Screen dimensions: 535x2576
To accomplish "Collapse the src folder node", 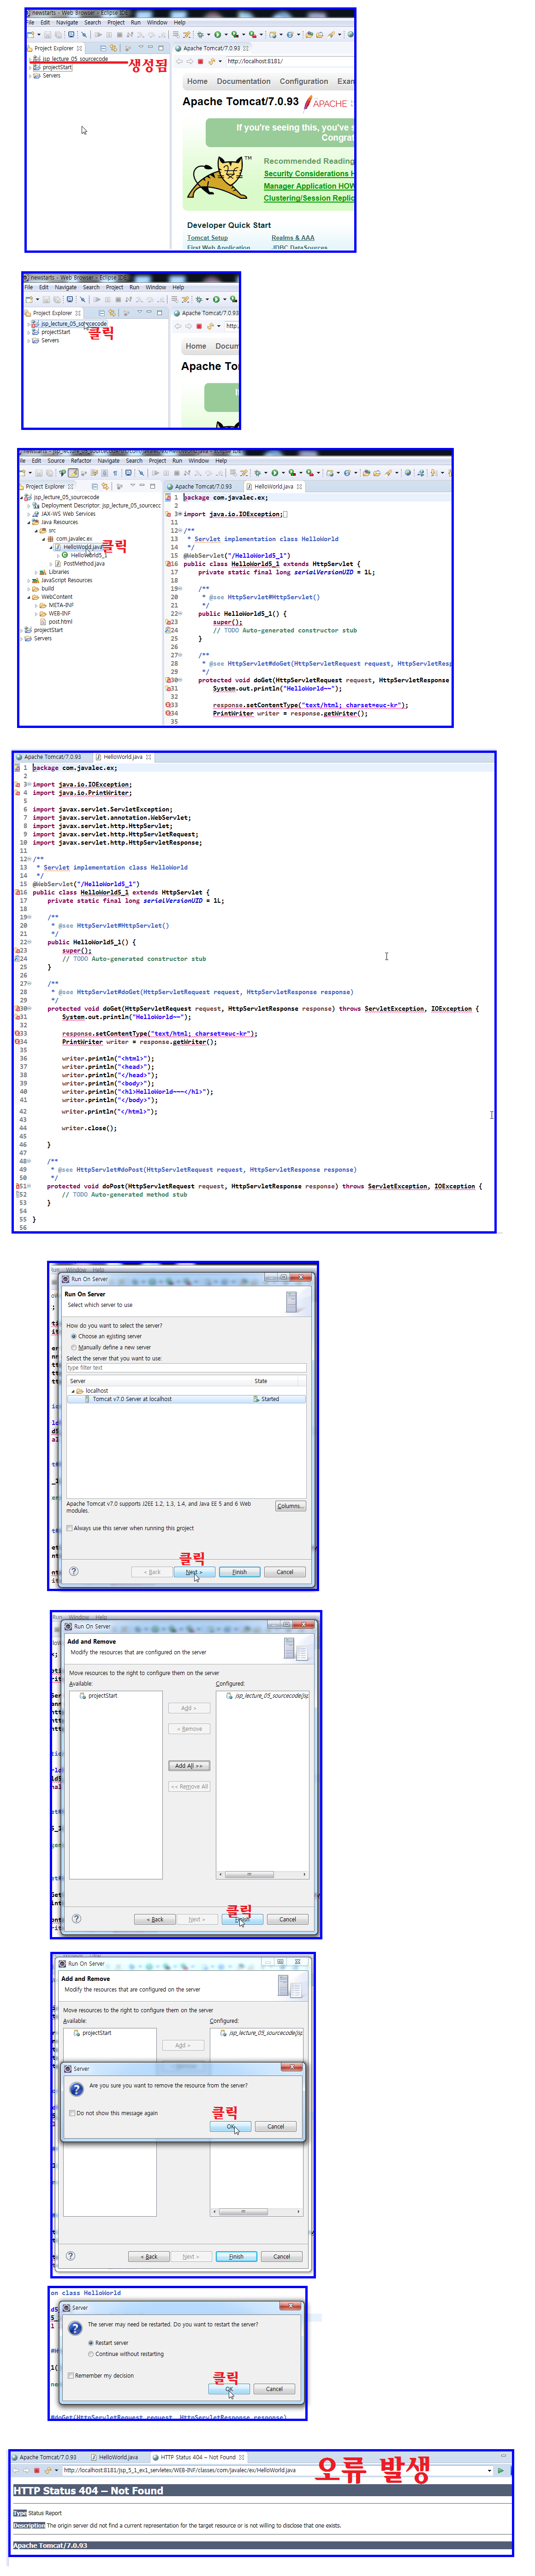I will (37, 530).
